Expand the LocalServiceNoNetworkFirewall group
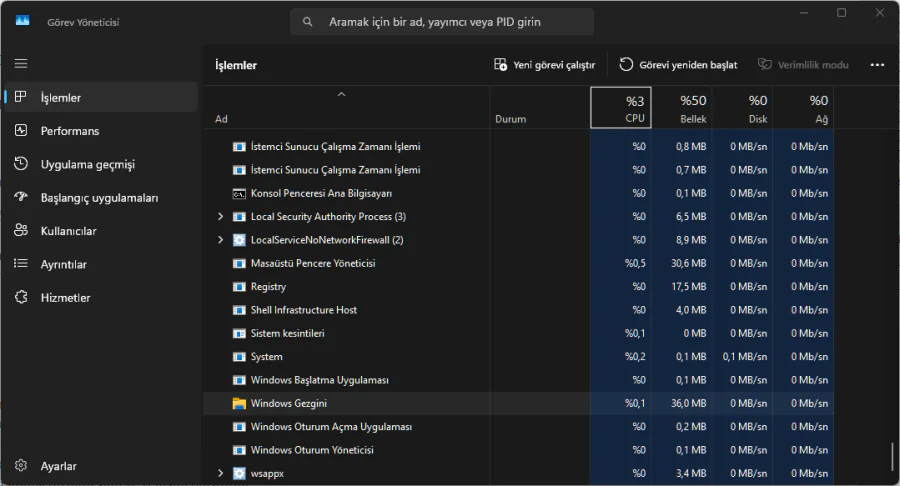The width and height of the screenshot is (900, 486). click(x=220, y=240)
